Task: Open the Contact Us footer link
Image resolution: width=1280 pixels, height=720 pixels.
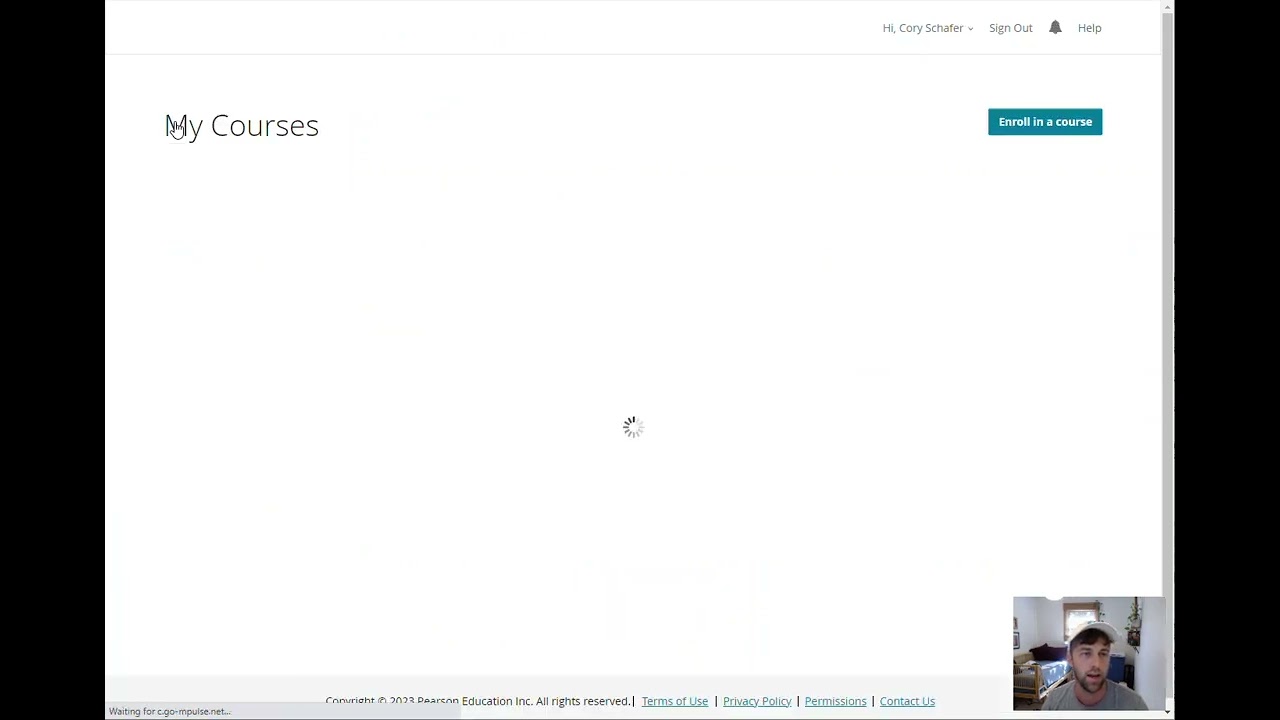Action: [907, 701]
